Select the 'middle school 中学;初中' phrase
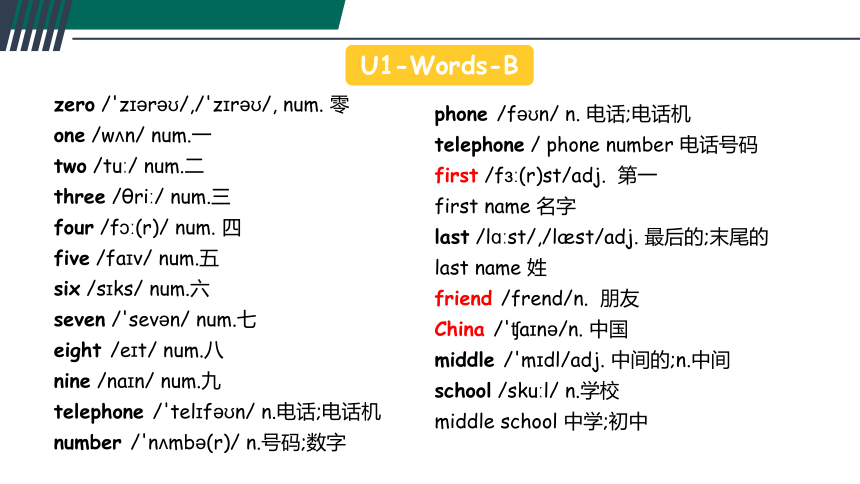Viewport: 860px width, 484px height. (x=541, y=421)
